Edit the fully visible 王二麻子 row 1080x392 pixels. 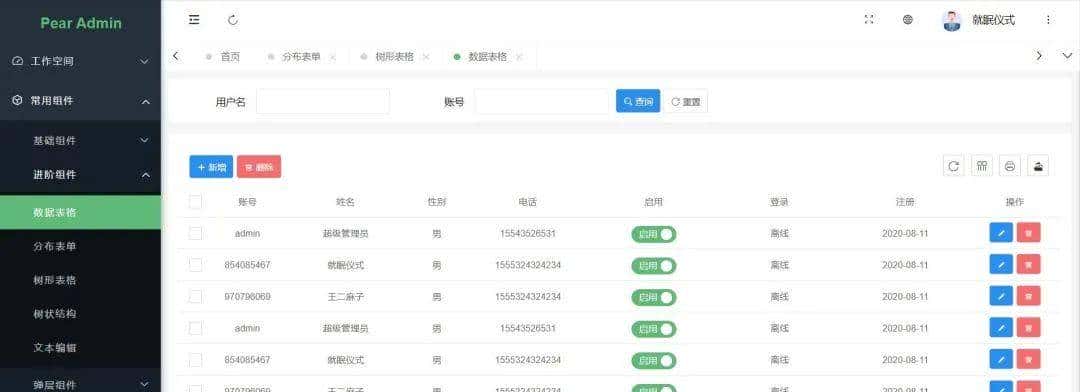[1001, 296]
